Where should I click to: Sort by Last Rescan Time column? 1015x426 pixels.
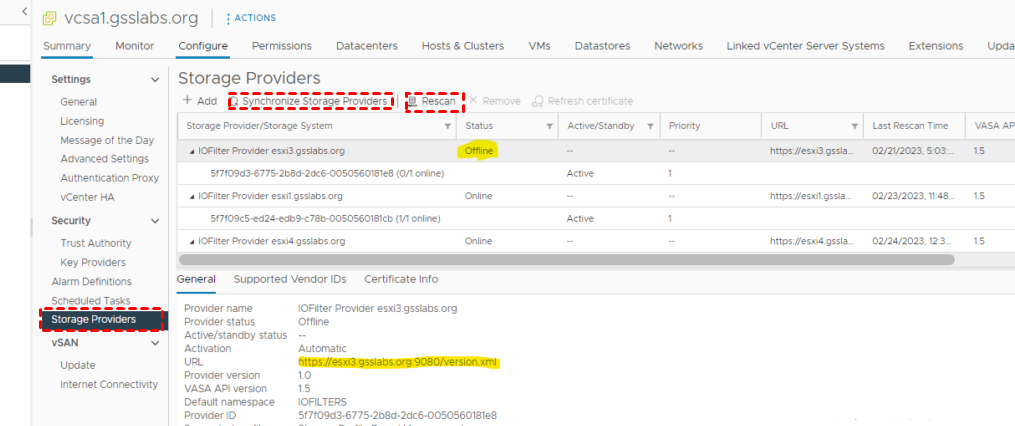tap(910, 126)
